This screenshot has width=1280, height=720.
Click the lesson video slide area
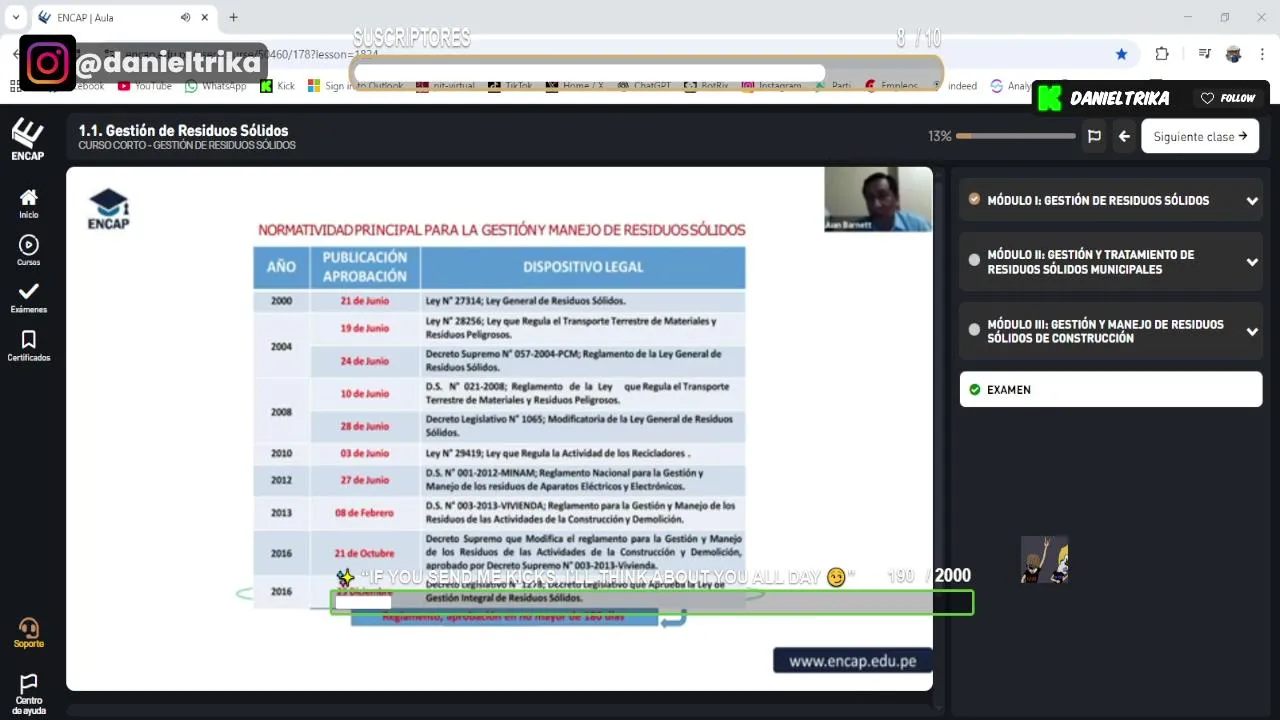pyautogui.click(x=499, y=428)
